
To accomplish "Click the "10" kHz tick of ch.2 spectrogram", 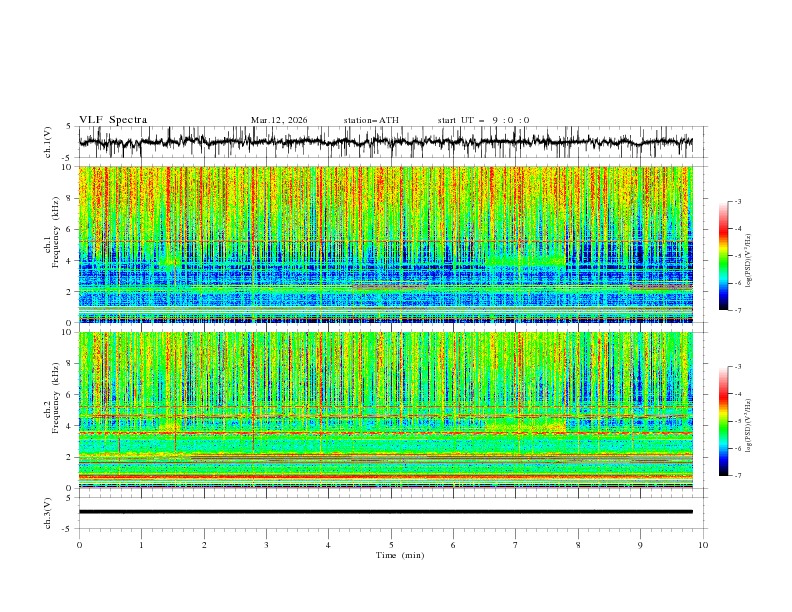I will [68, 332].
